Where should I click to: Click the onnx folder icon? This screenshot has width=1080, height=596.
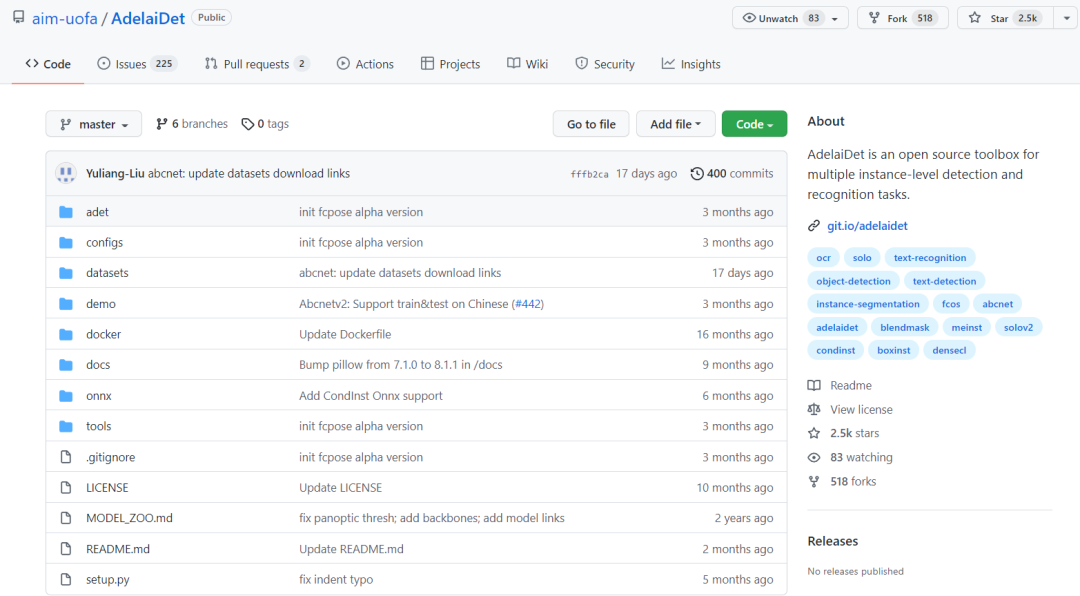pos(66,395)
